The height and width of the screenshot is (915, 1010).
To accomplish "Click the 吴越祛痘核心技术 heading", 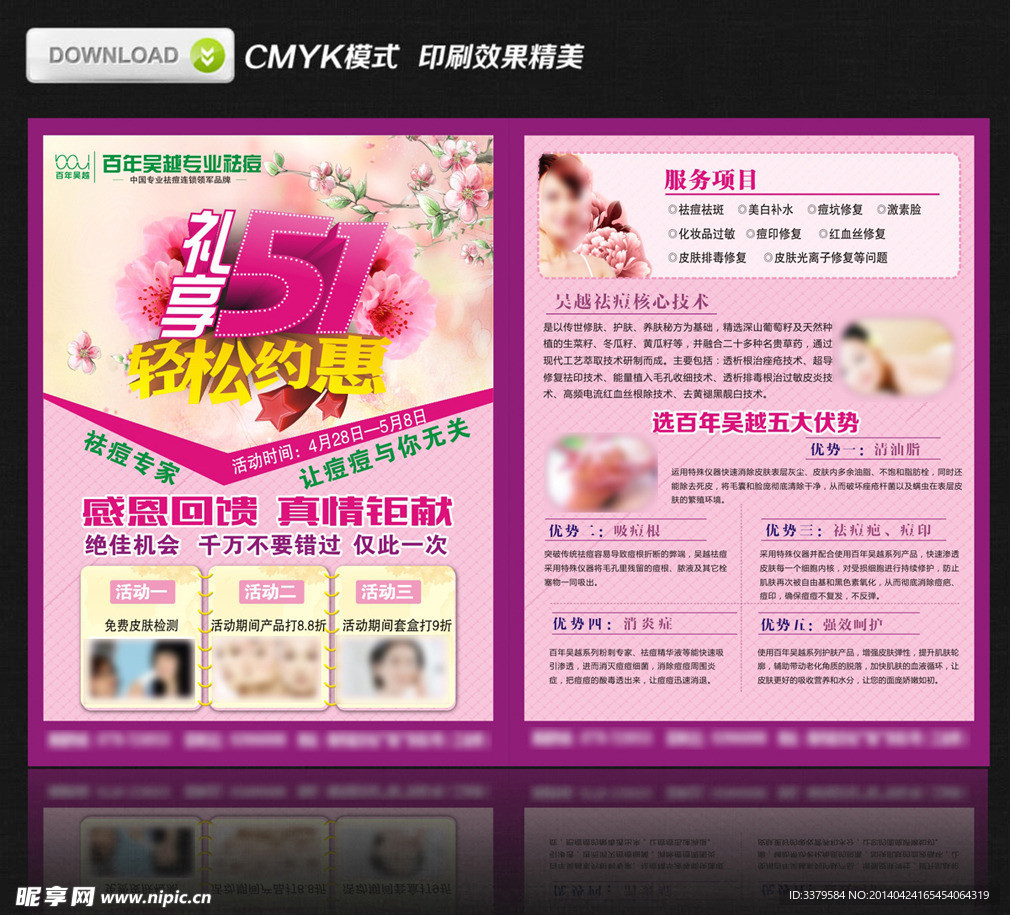I will click(x=632, y=301).
